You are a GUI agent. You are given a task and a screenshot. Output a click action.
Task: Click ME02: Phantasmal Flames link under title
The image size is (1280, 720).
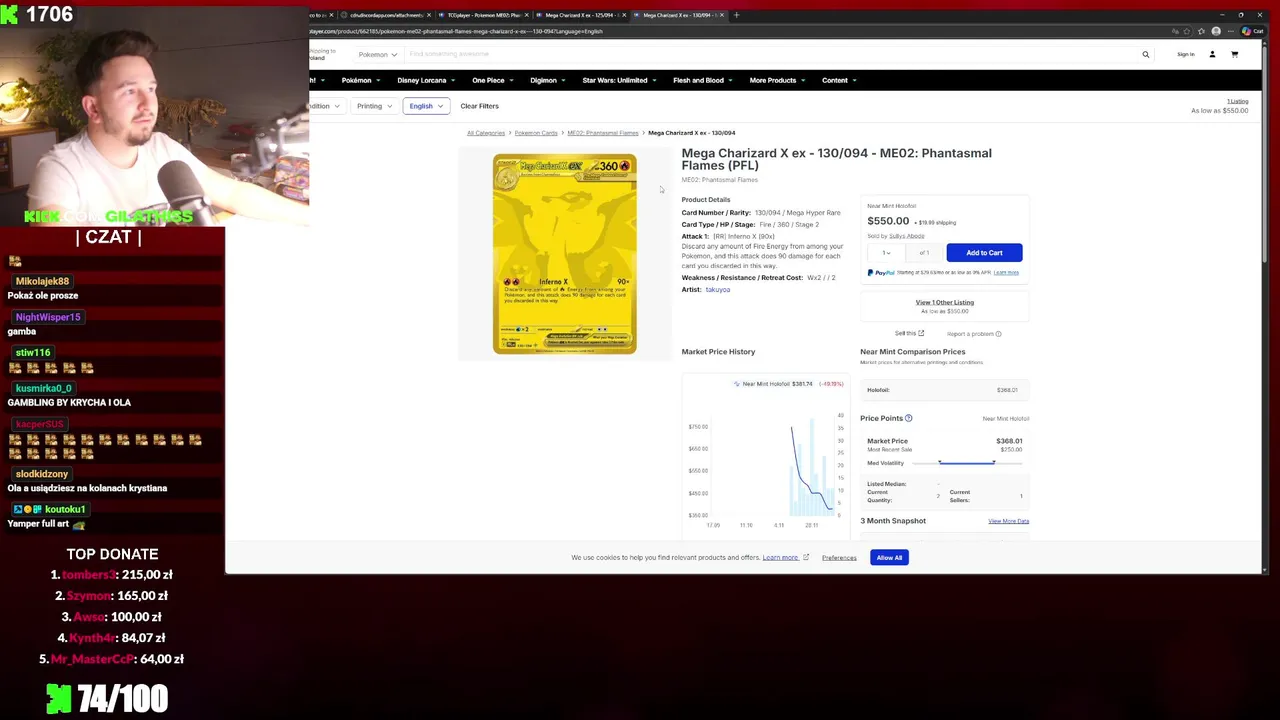719,180
